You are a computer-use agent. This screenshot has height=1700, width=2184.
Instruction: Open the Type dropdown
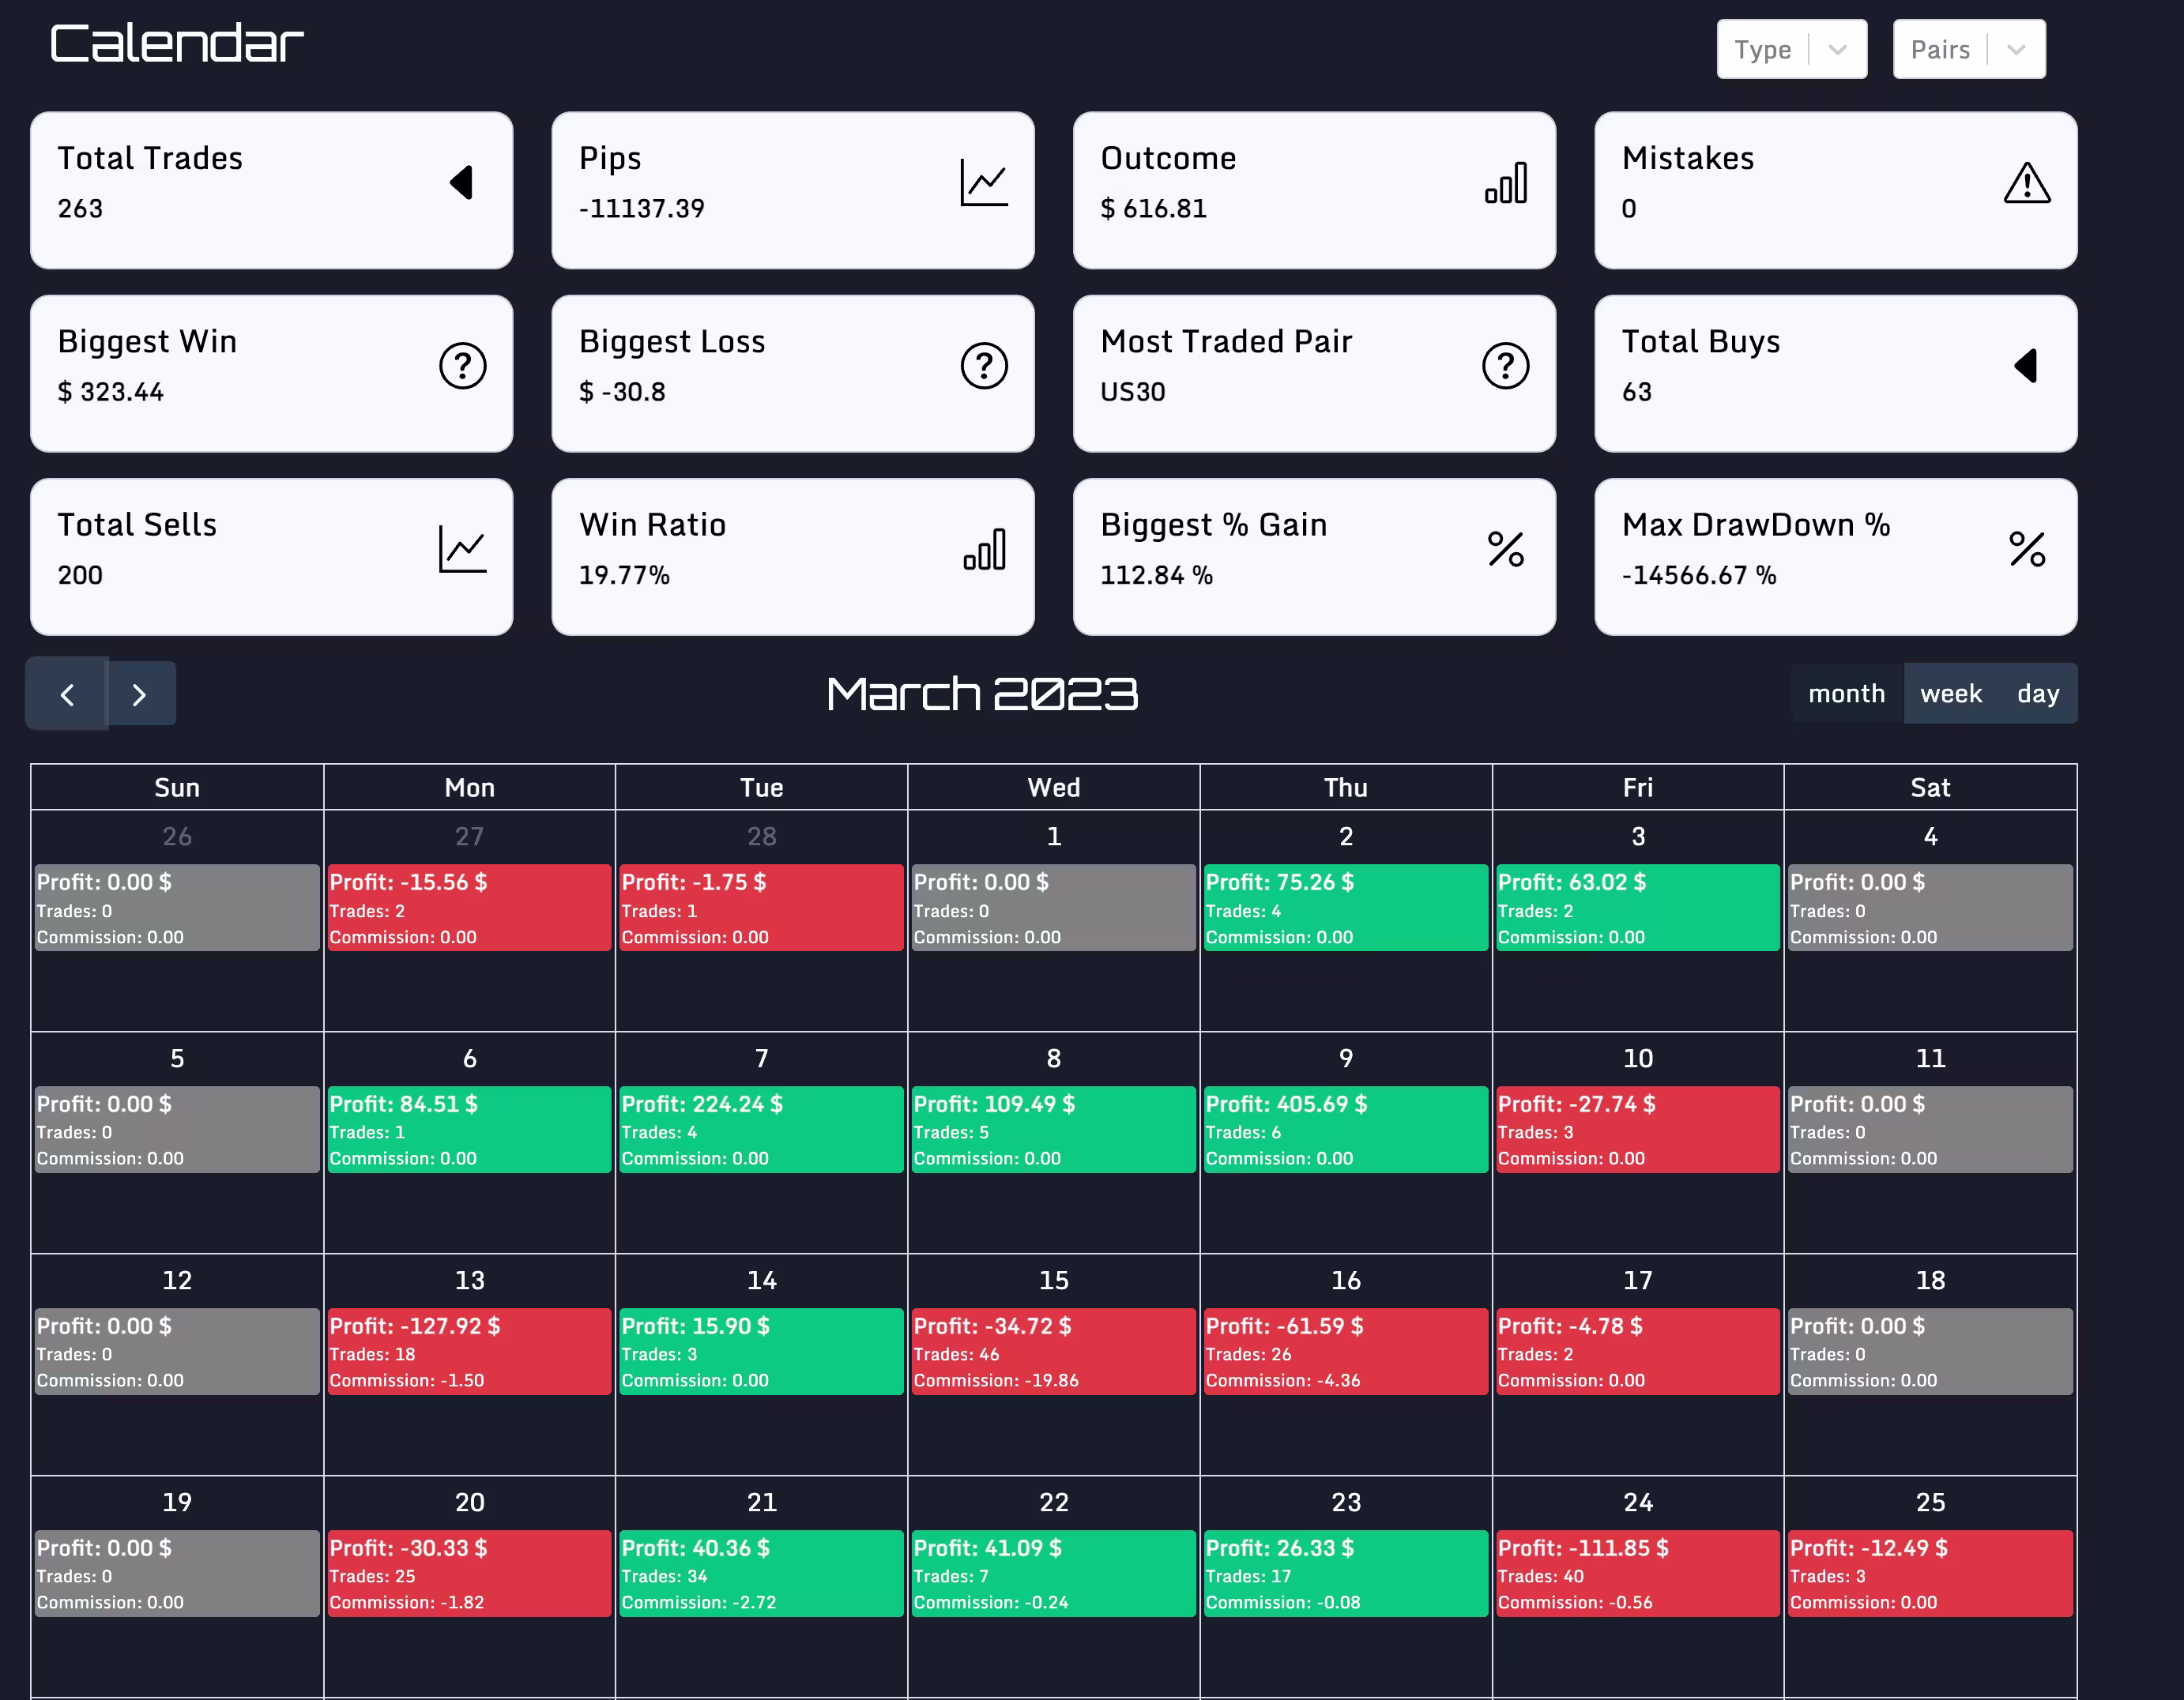click(1790, 49)
